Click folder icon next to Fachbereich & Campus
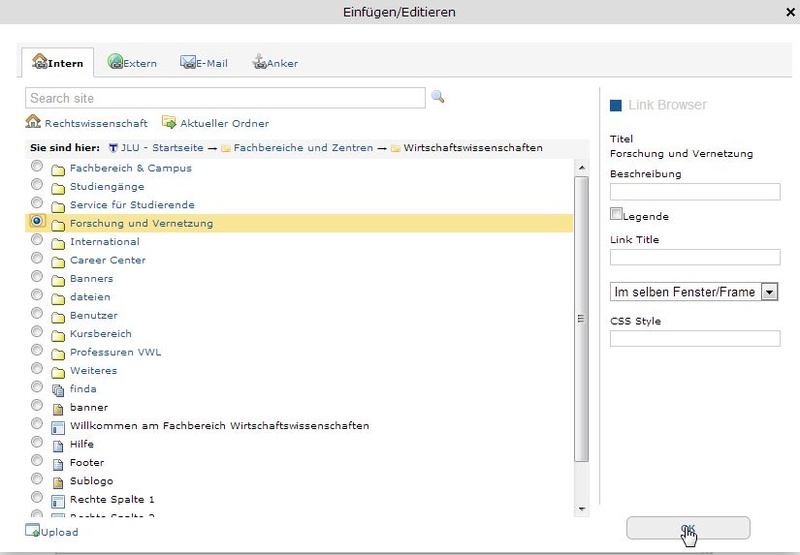 click(x=58, y=170)
